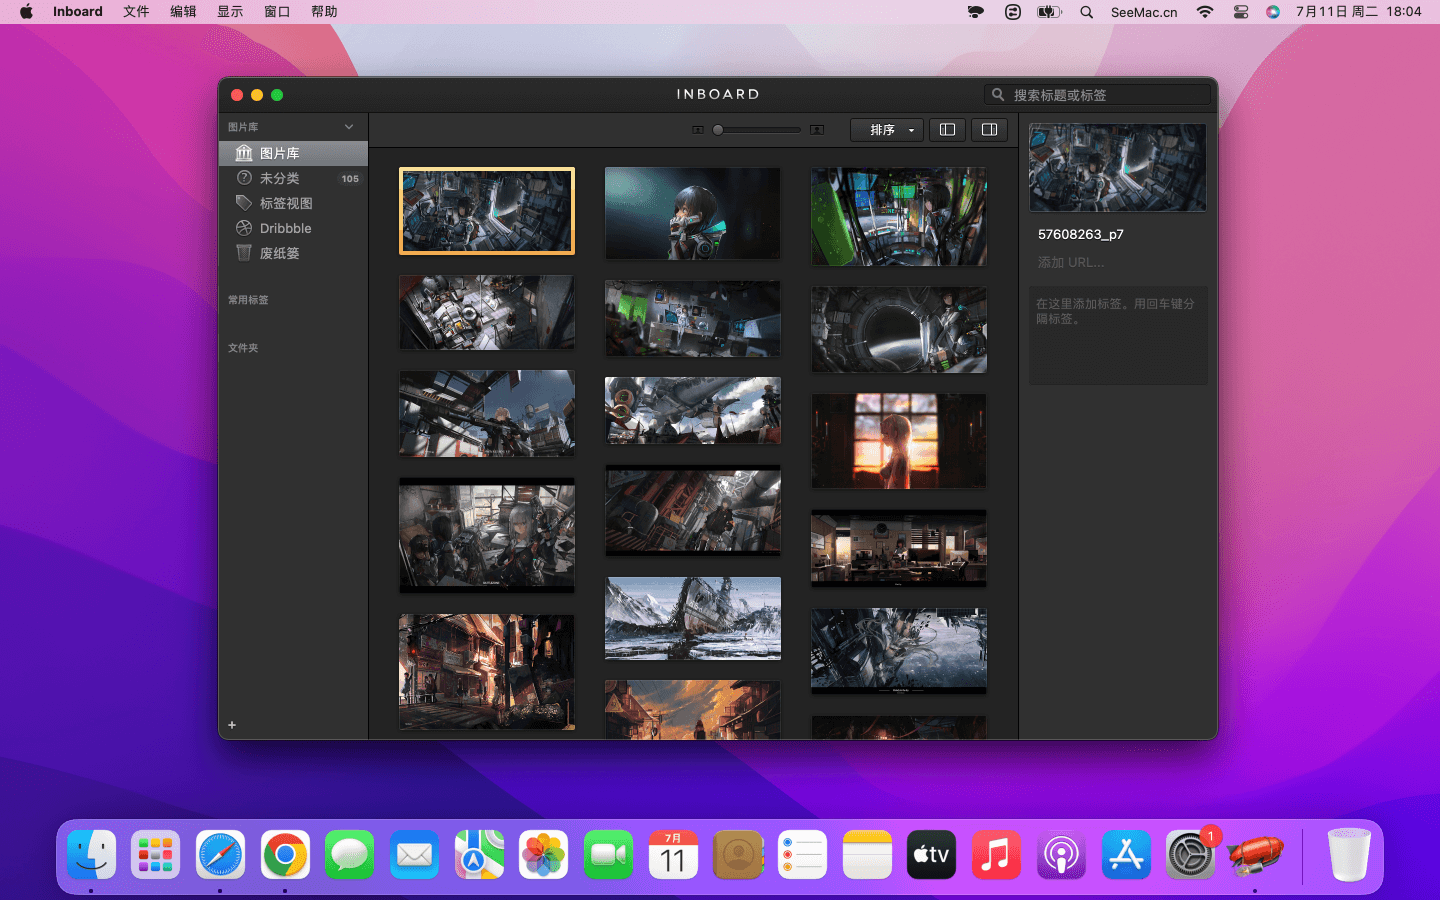The image size is (1440, 900).
Task: Open macOS Control Center toggle in menu bar
Action: (1241, 12)
